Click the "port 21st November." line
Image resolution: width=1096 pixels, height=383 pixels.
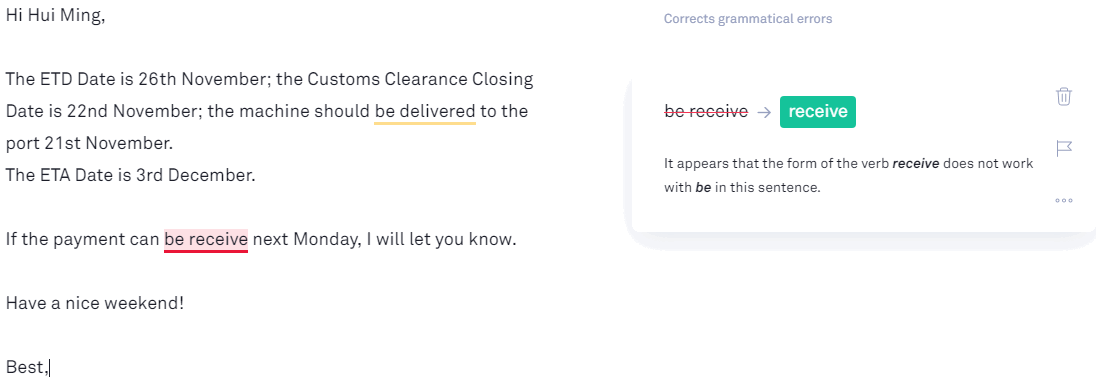89,144
